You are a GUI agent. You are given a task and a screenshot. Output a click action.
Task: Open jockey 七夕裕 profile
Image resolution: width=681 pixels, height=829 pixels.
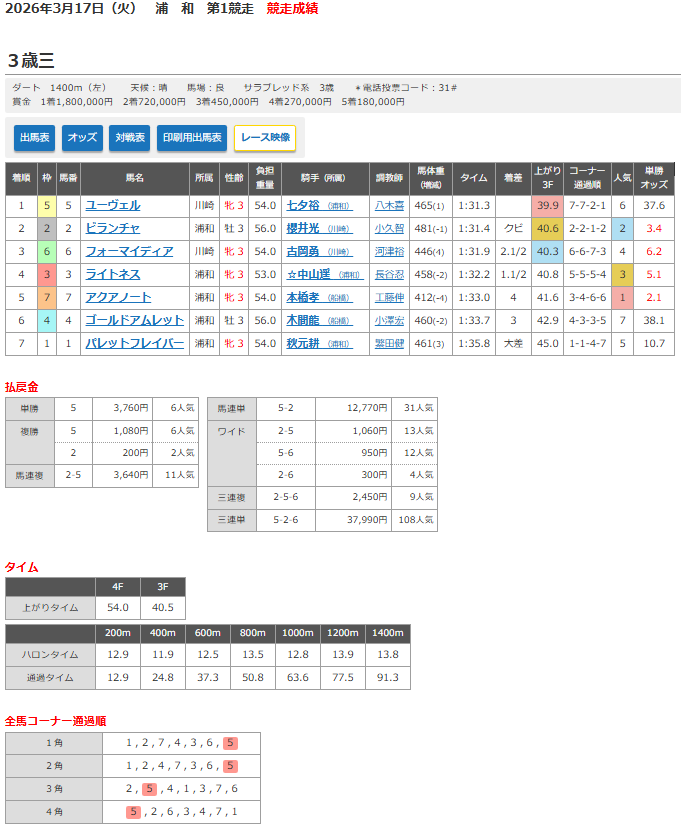pyautogui.click(x=302, y=206)
